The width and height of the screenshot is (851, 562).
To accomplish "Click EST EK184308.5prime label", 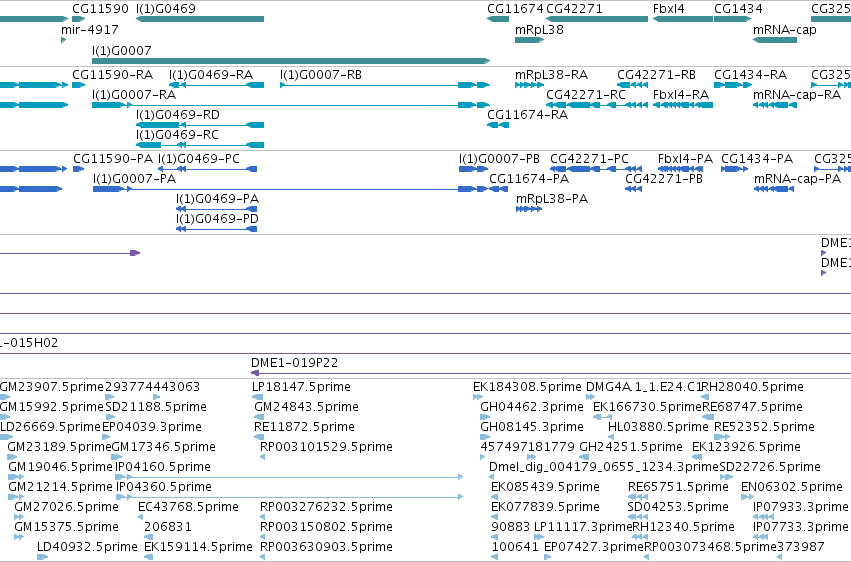I will click(527, 387).
